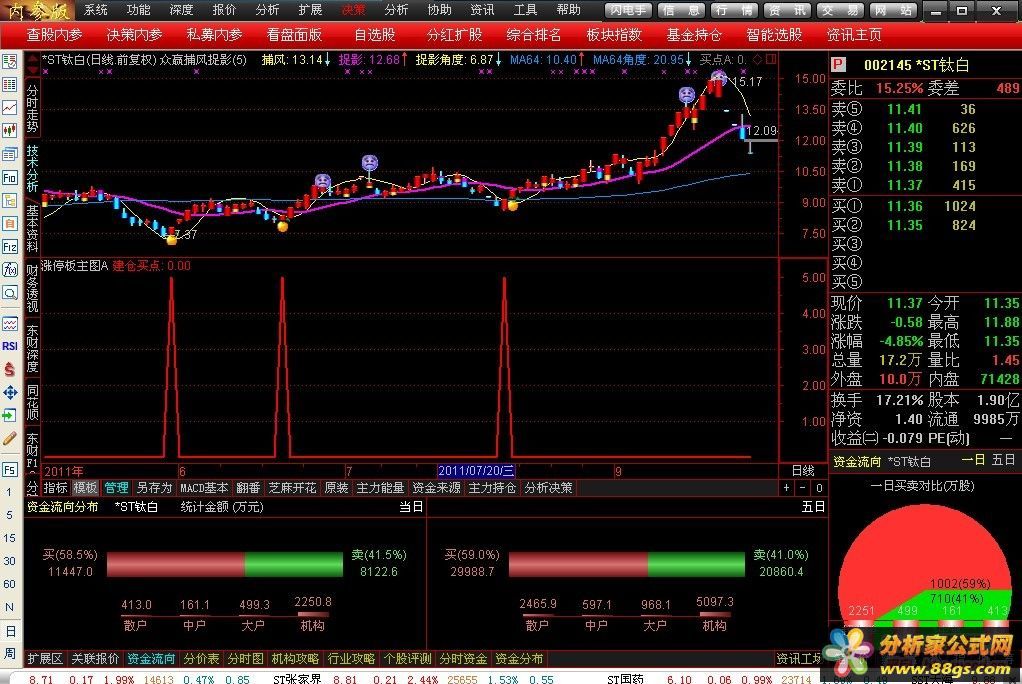Open 基金持仓 in red toolbar
This screenshot has height=684, width=1022.
pyautogui.click(x=694, y=35)
